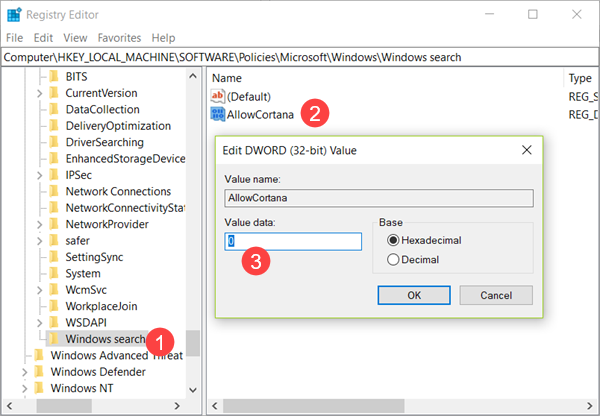Close the Edit DWORD dialog
Screen dimensions: 600x416
pos(527,150)
